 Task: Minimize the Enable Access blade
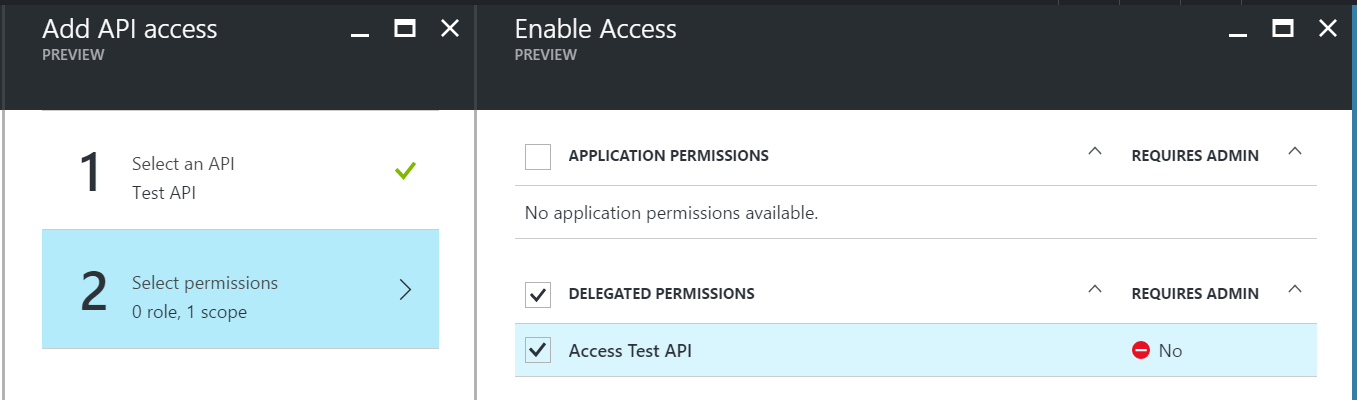[x=1239, y=30]
